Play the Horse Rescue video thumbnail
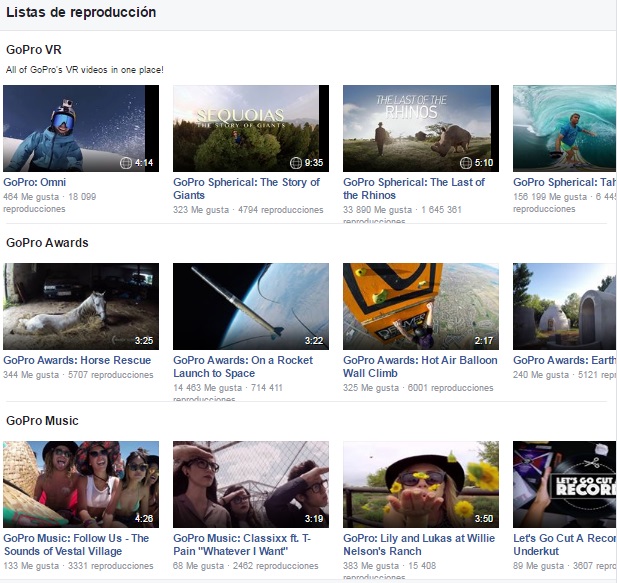Screen dimensions: 617x583 [x=80, y=306]
